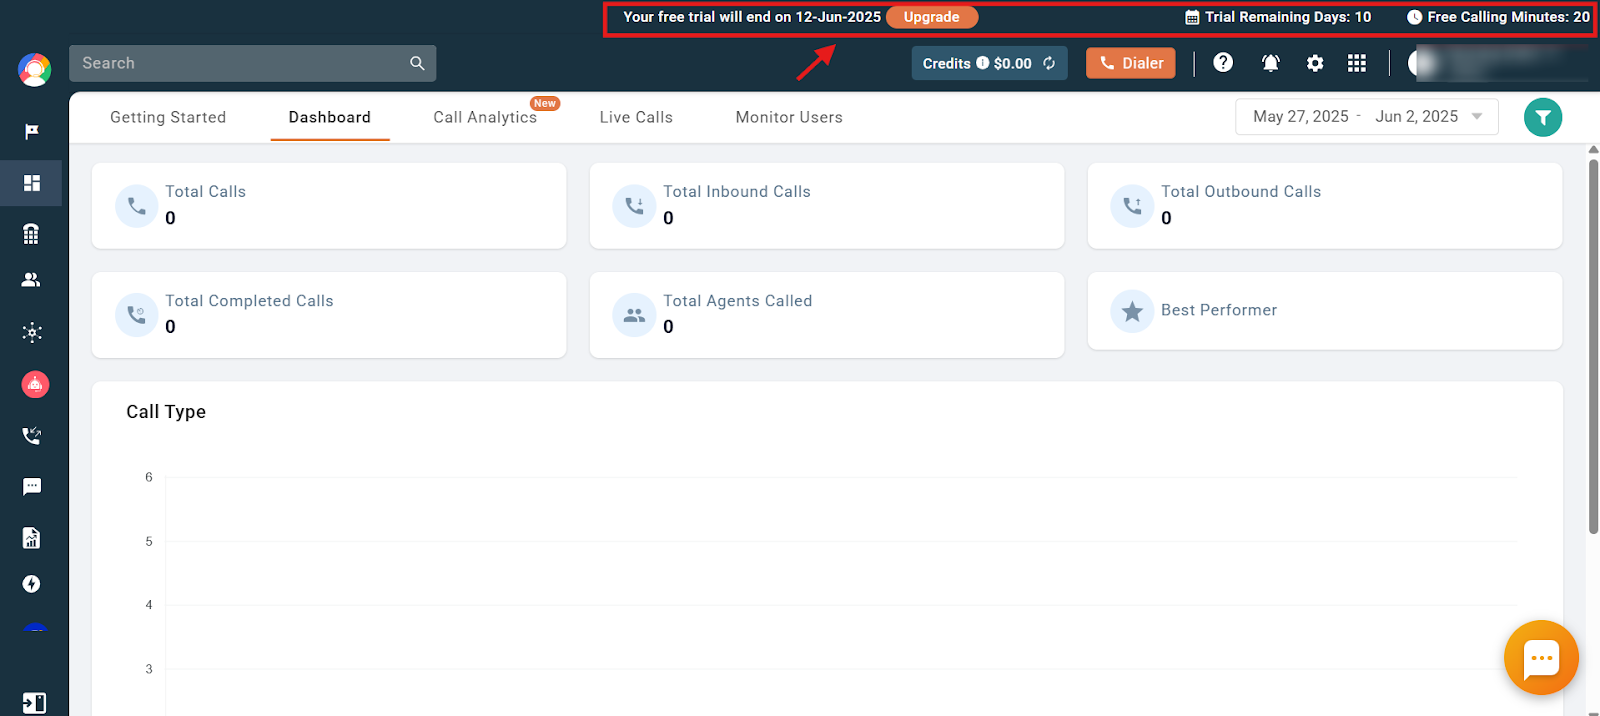Click the May 27, 2025 start date
1600x716 pixels.
tap(1301, 117)
